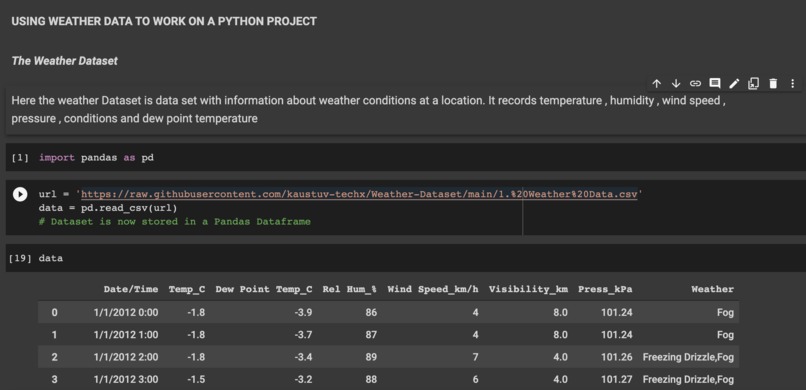This screenshot has width=806, height=390.
Task: Add a comment to the cell
Action: point(715,84)
